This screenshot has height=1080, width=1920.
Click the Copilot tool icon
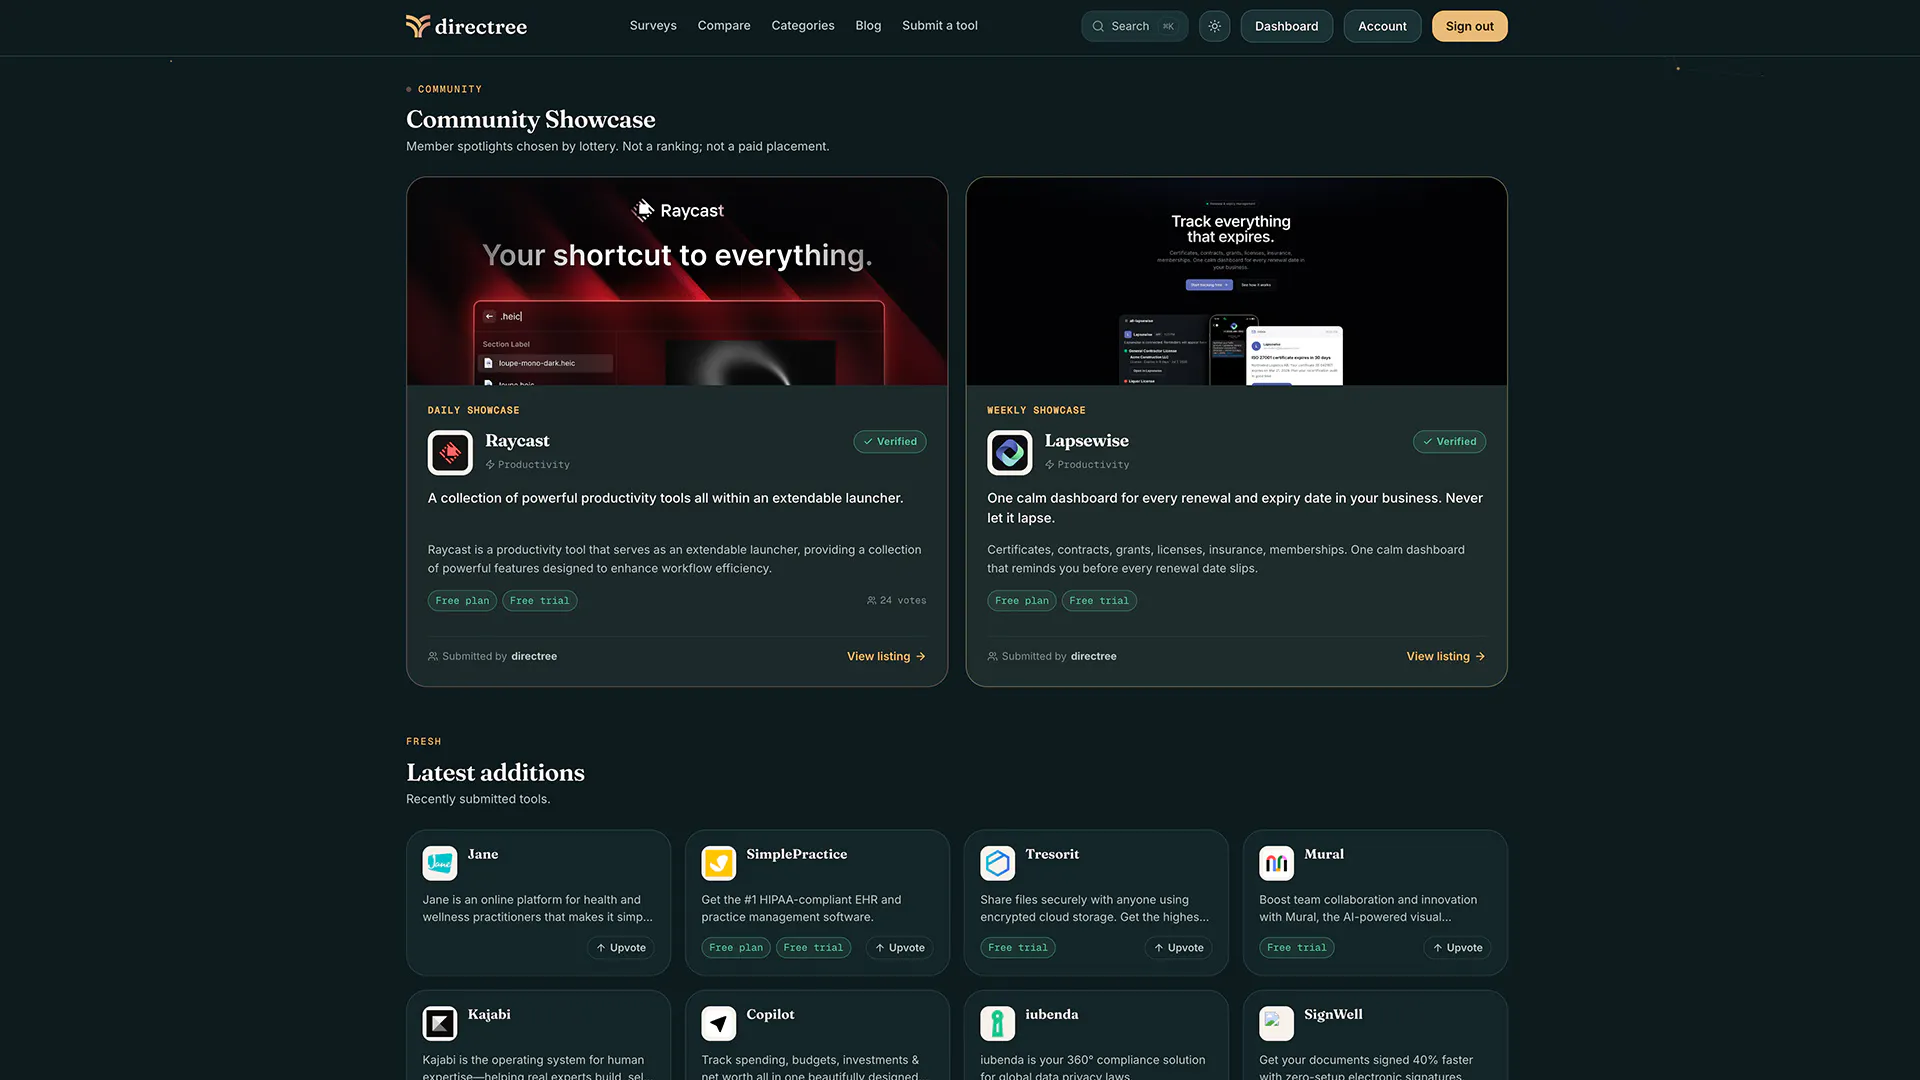tap(719, 1023)
